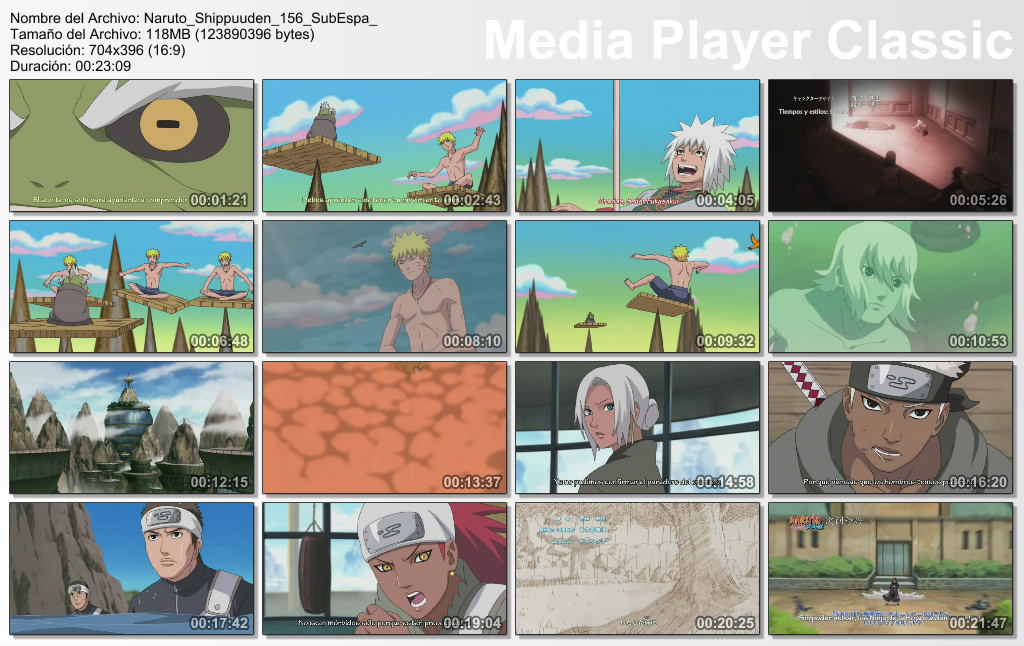Click the resolution text 704x396 (16:9)
This screenshot has height=646, width=1024.
(x=136, y=50)
